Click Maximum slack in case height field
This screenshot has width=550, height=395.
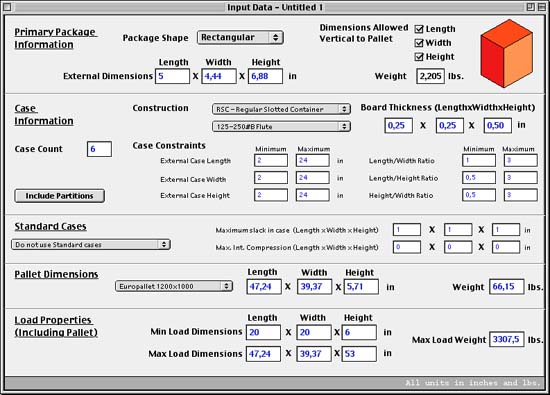coord(506,230)
